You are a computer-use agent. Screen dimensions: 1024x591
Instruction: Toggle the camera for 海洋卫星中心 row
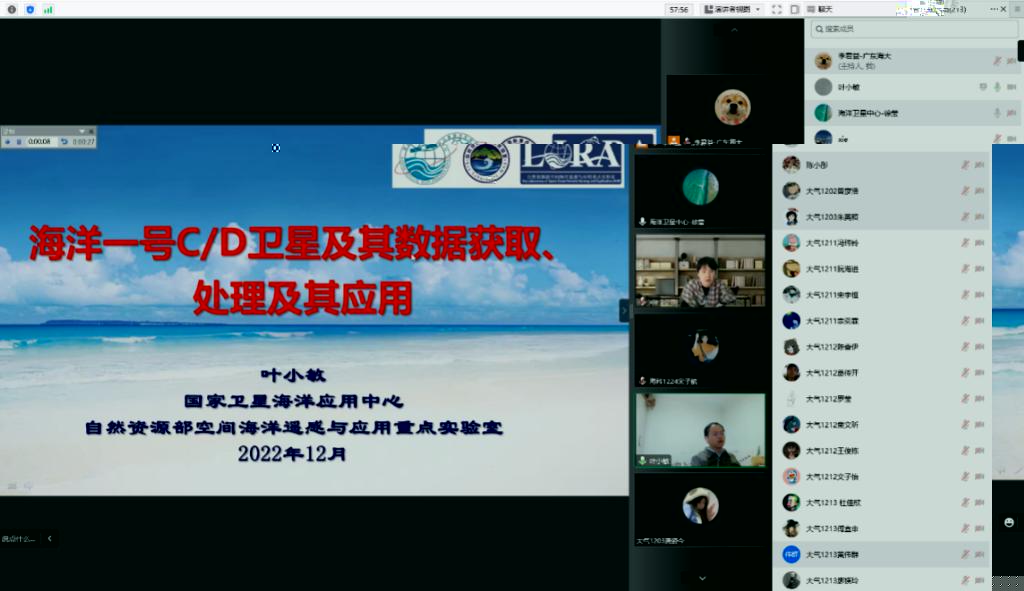pyautogui.click(x=1011, y=113)
